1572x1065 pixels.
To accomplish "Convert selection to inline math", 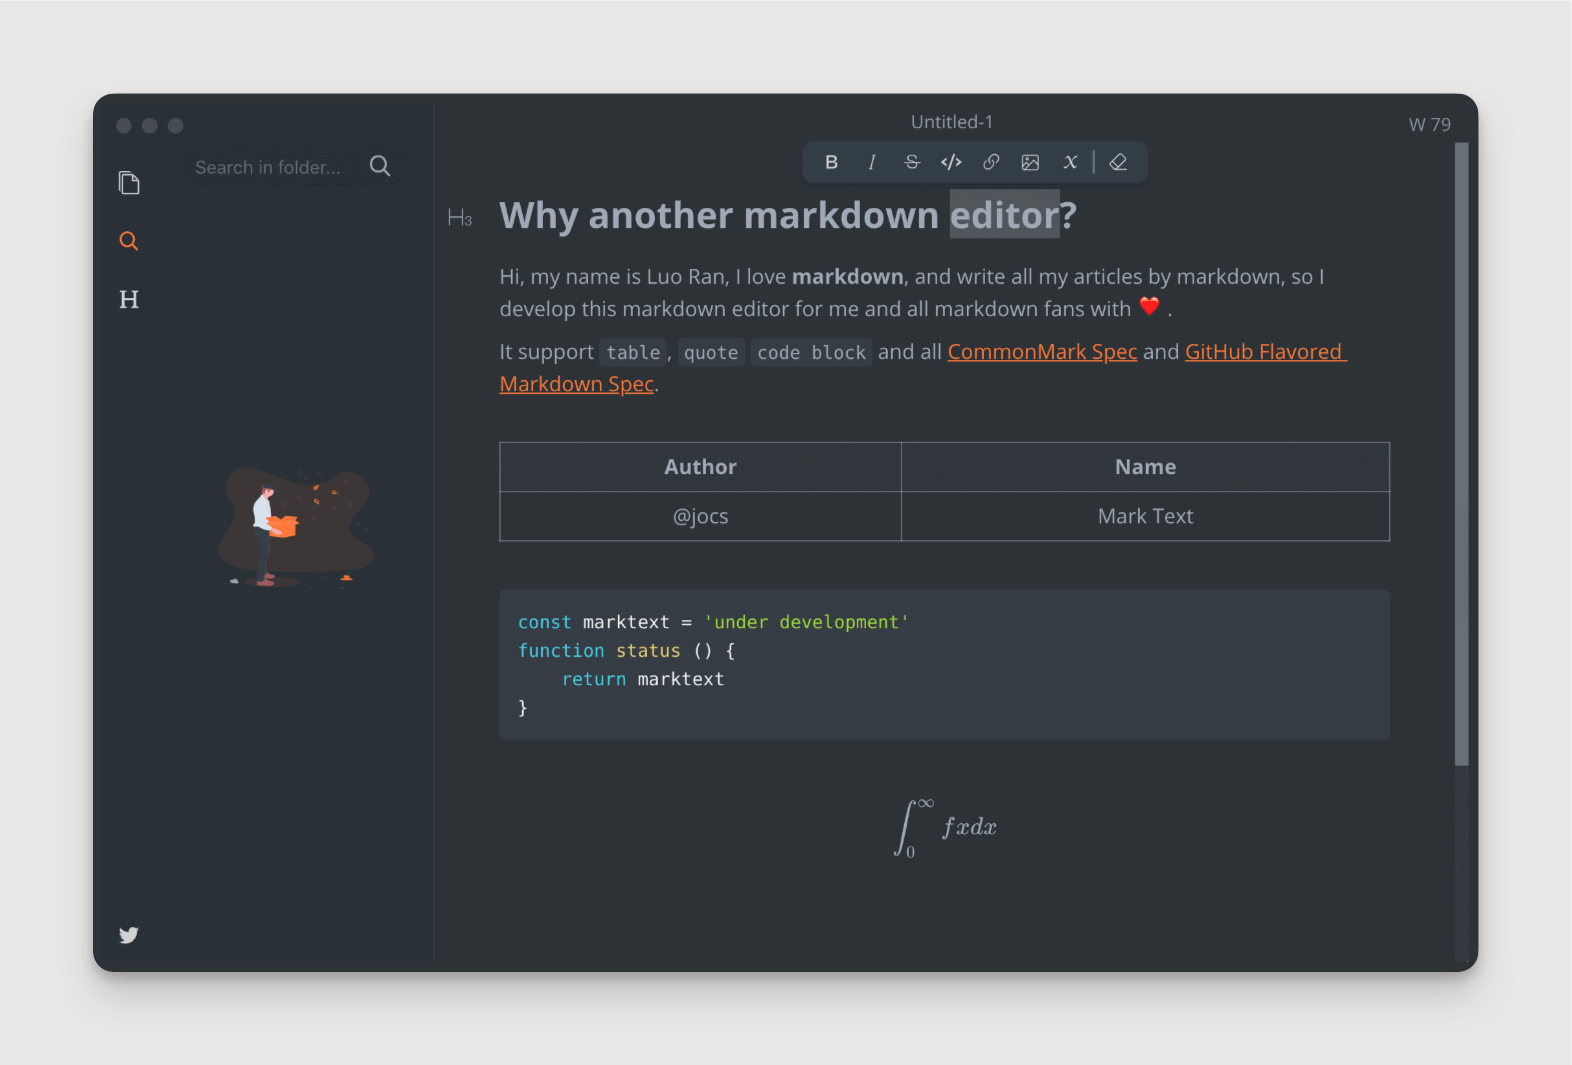I will pos(1070,162).
